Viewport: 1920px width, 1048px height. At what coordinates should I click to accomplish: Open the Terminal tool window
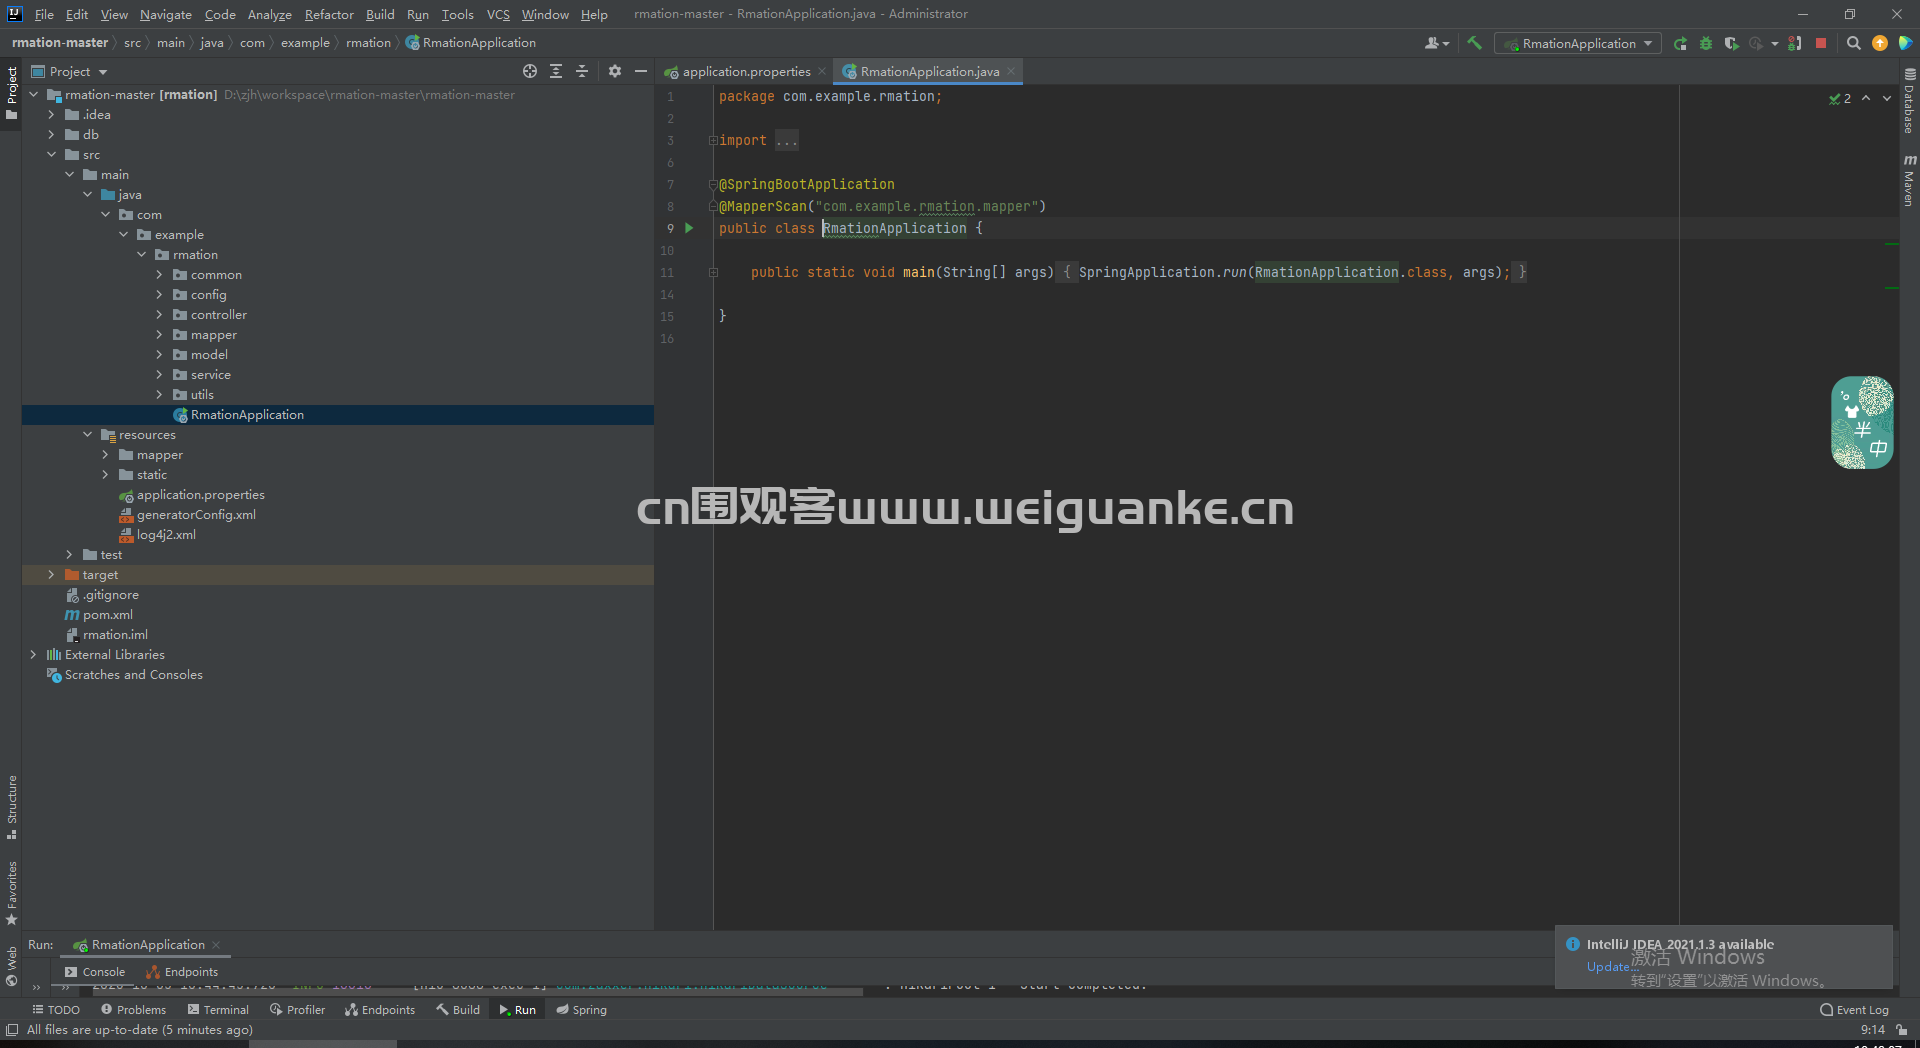pyautogui.click(x=218, y=1010)
